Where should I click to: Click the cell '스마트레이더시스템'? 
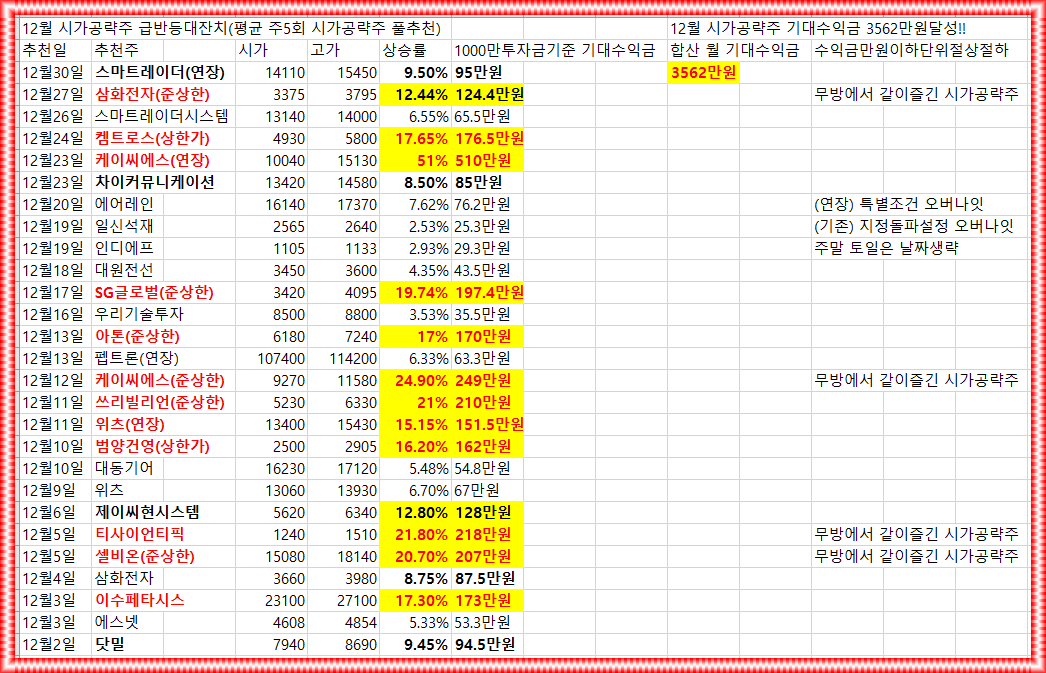pyautogui.click(x=161, y=117)
